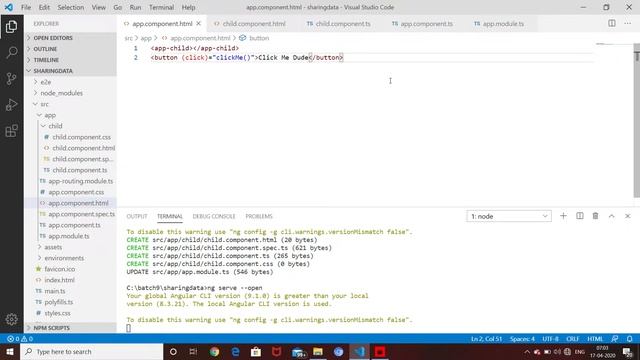Open the Selection menu

pos(71,7)
